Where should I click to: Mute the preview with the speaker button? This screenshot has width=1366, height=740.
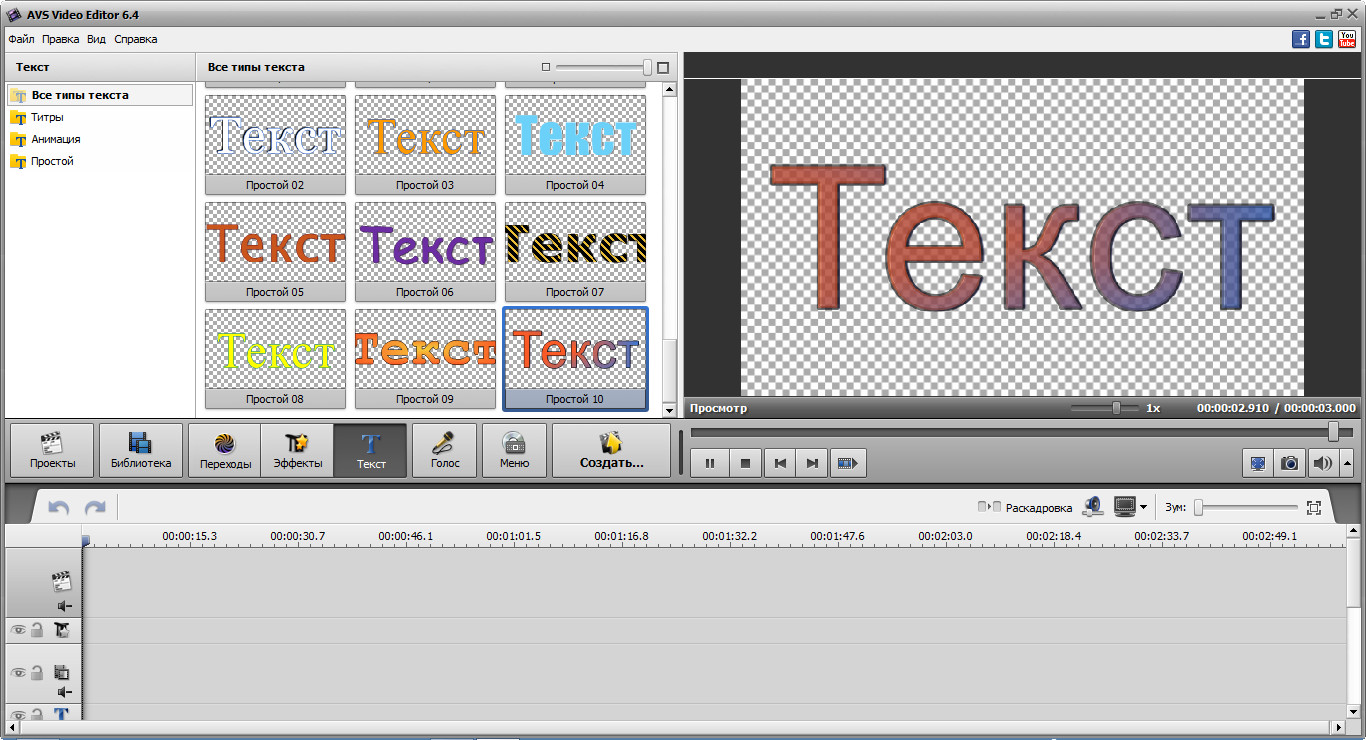pyautogui.click(x=1322, y=463)
